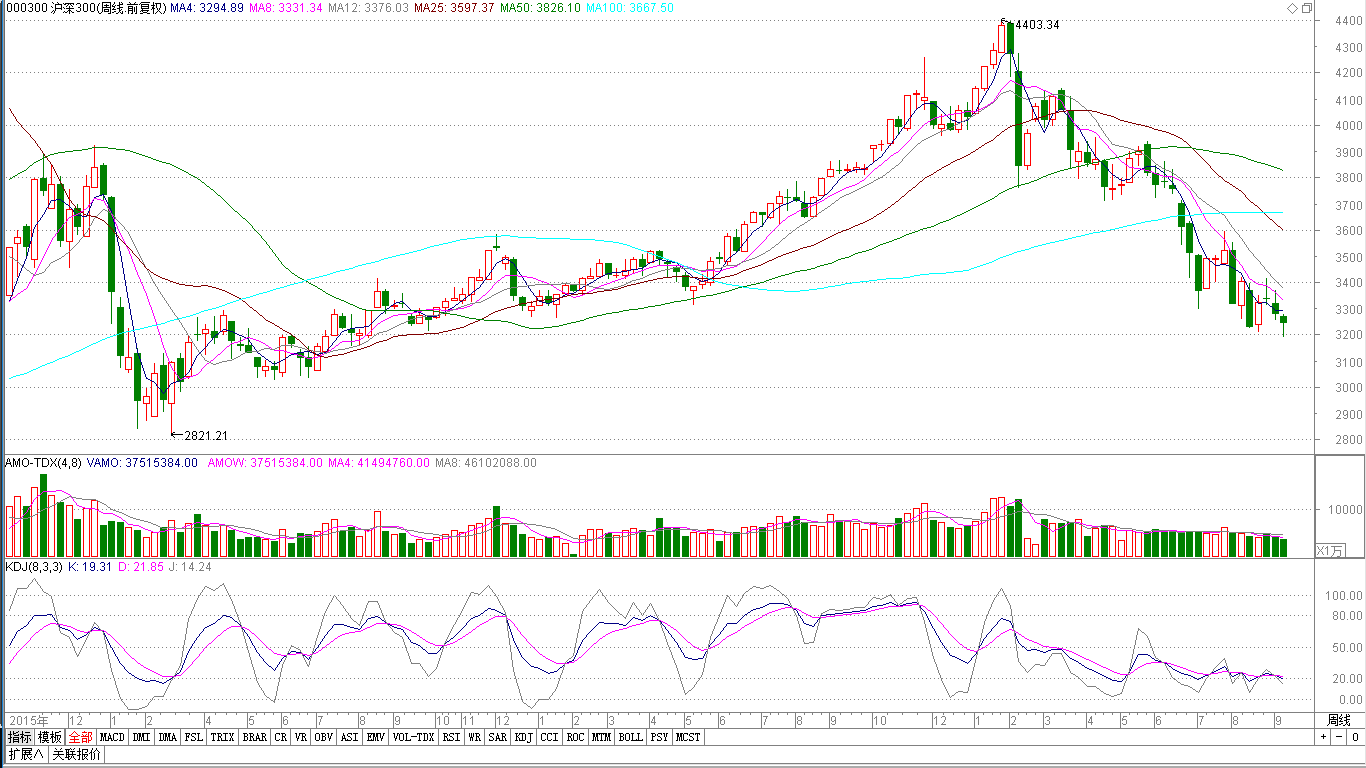Image resolution: width=1366 pixels, height=768 pixels.
Task: Pick the MTM indicator
Action: tap(600, 737)
